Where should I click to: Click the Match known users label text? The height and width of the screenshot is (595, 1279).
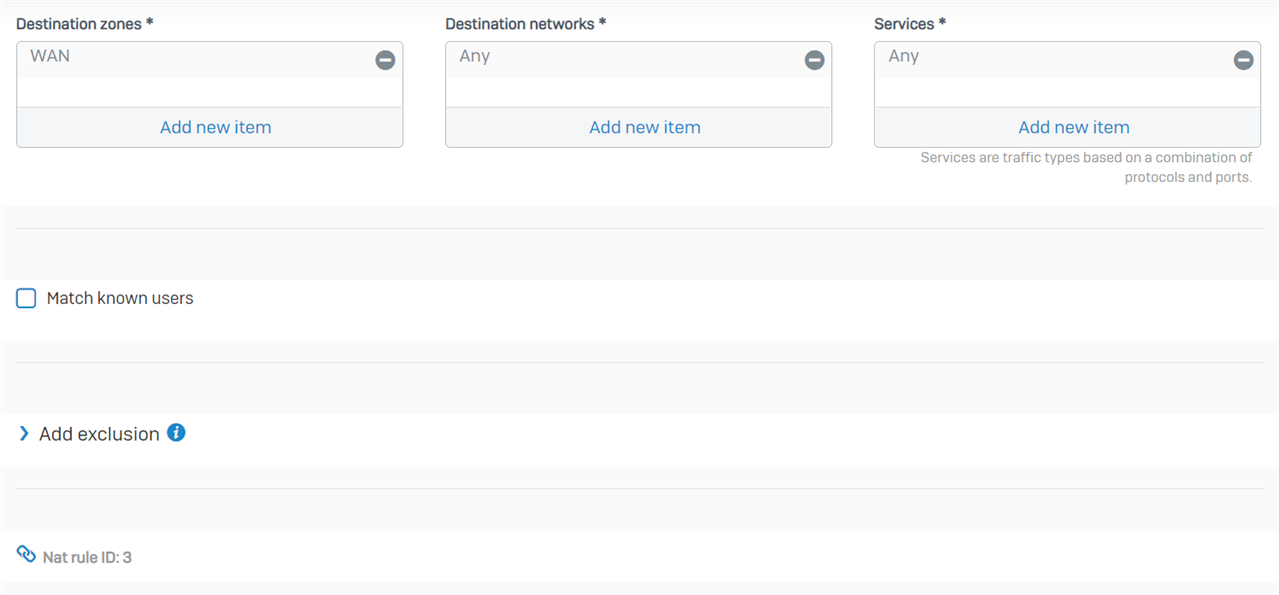click(120, 298)
